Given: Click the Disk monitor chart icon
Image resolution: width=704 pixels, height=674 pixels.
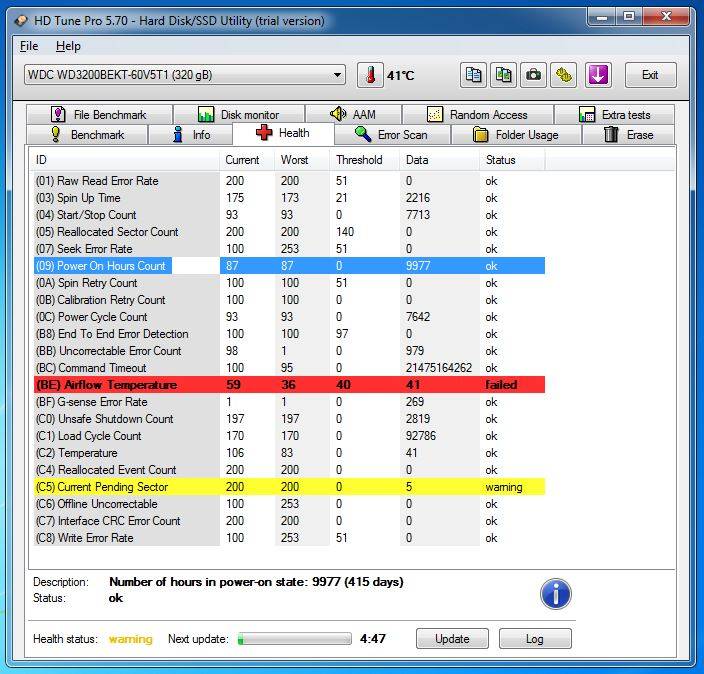Looking at the screenshot, I should click(206, 115).
